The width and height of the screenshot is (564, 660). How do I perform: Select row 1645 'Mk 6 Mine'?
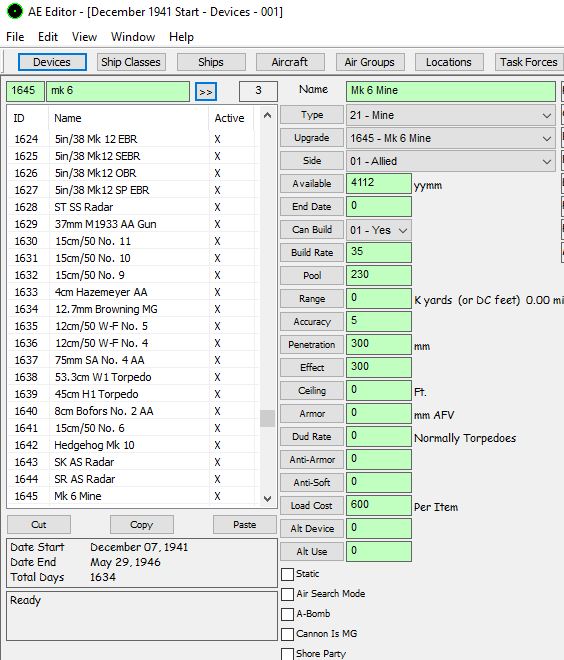131,496
